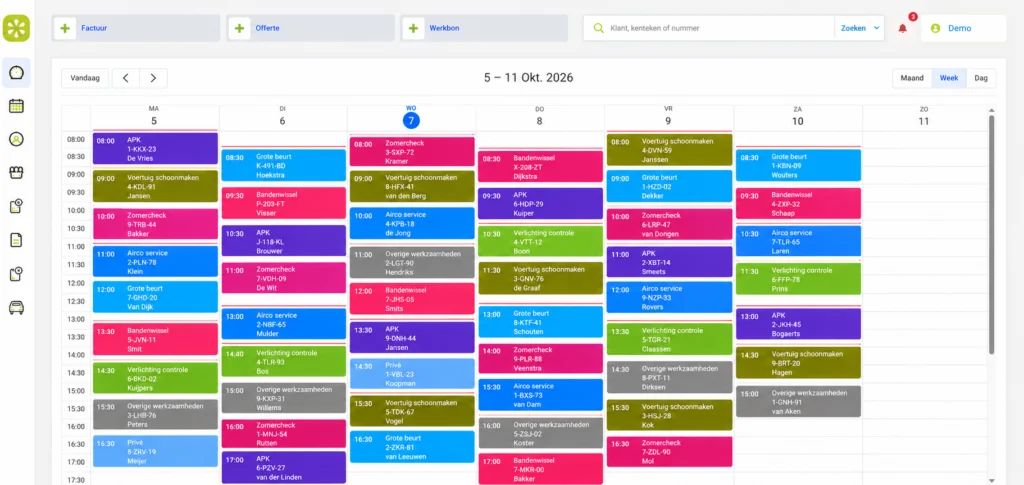Screen dimensions: 1024x485
Task: Open Bandenwissel appointment for Dijkstra
Action: [541, 167]
